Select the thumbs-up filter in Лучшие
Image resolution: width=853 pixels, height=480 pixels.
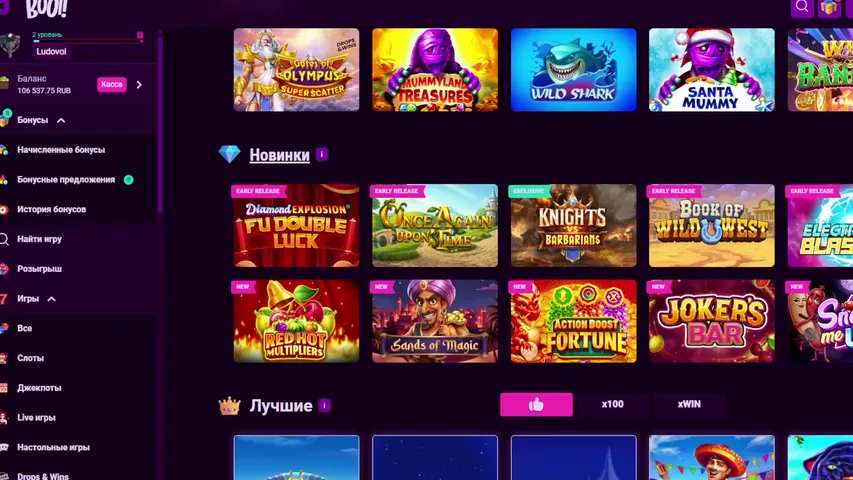click(536, 404)
